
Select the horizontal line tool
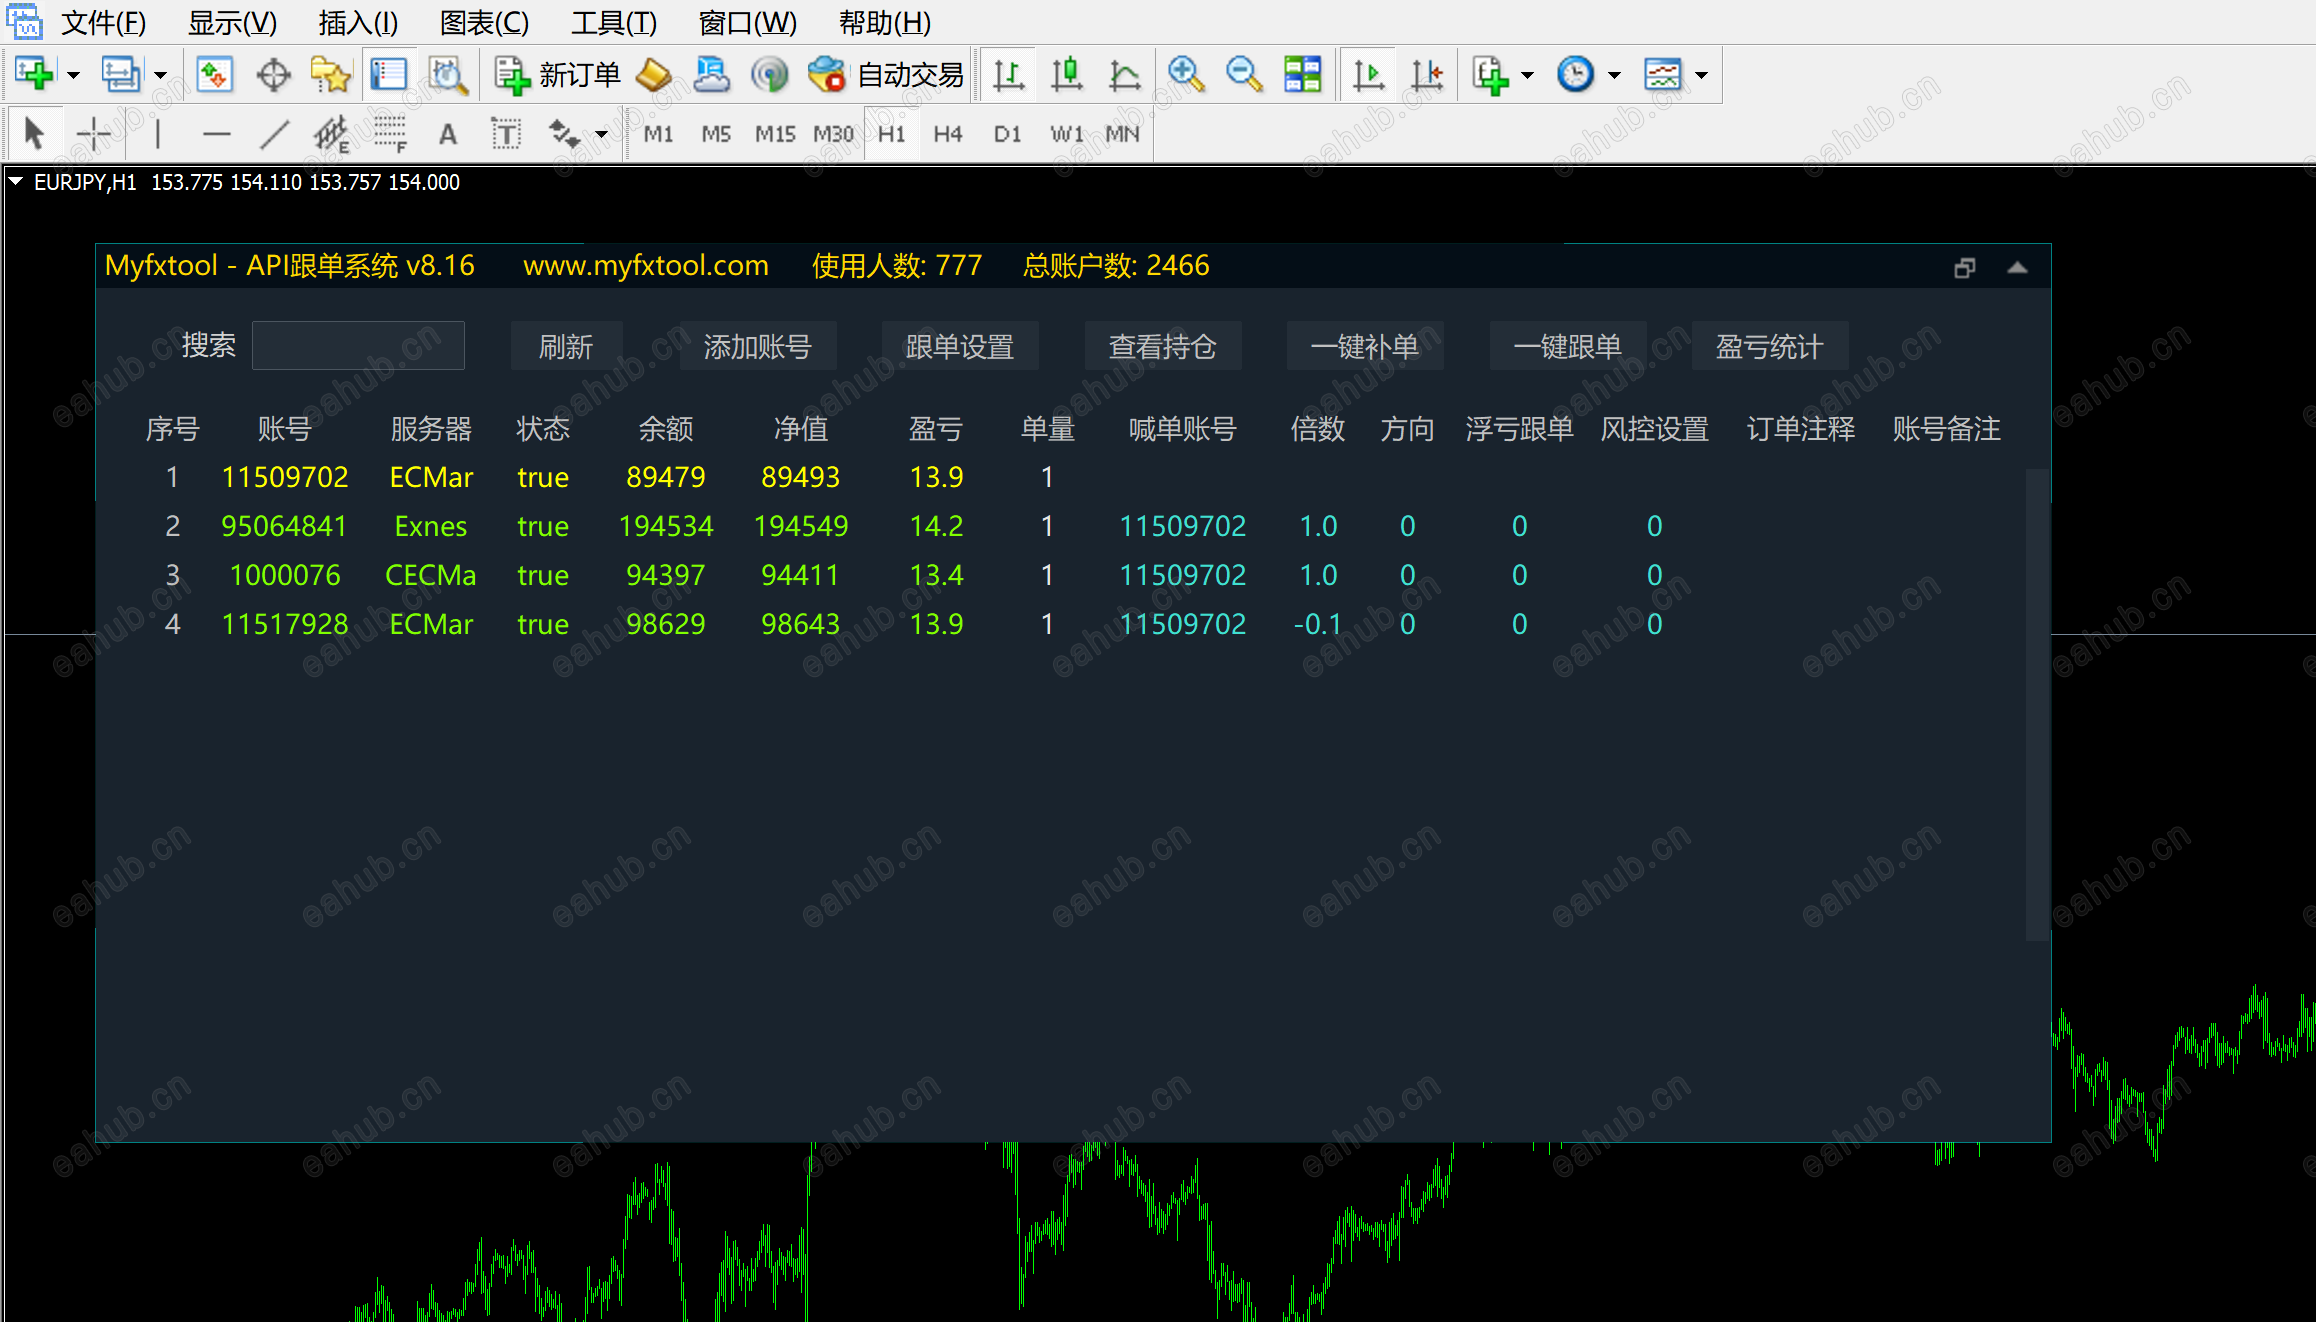click(216, 133)
